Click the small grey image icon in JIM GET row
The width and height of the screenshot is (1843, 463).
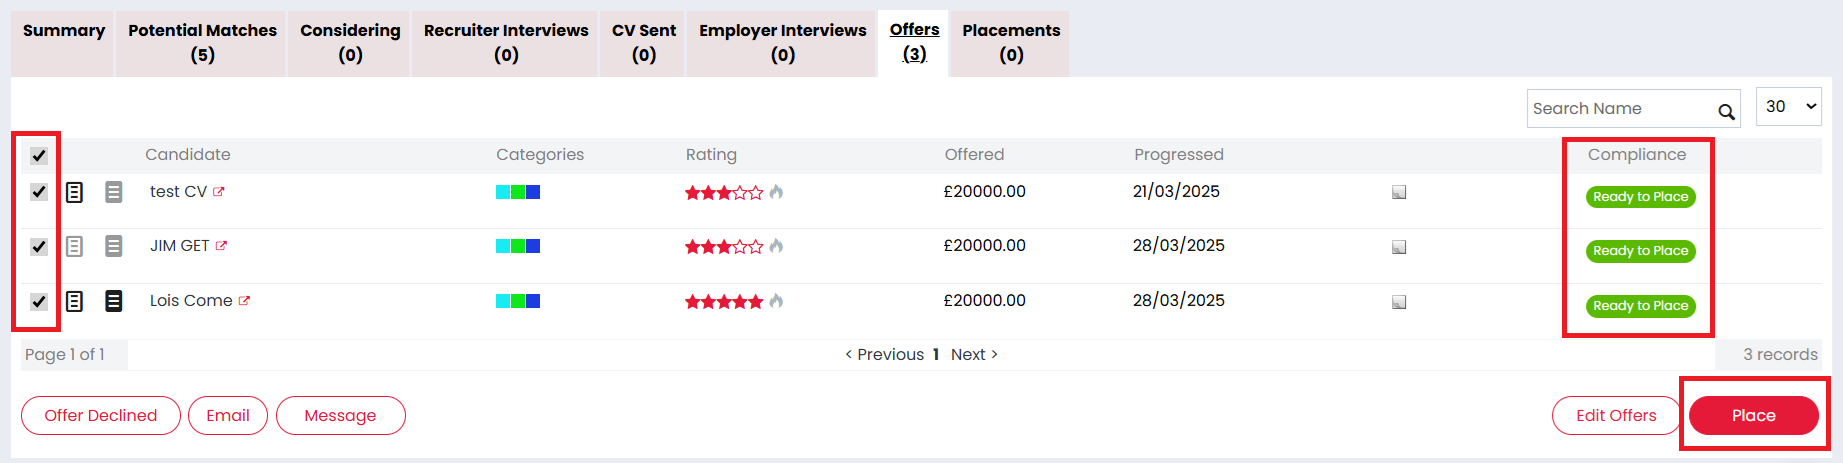click(x=1399, y=247)
